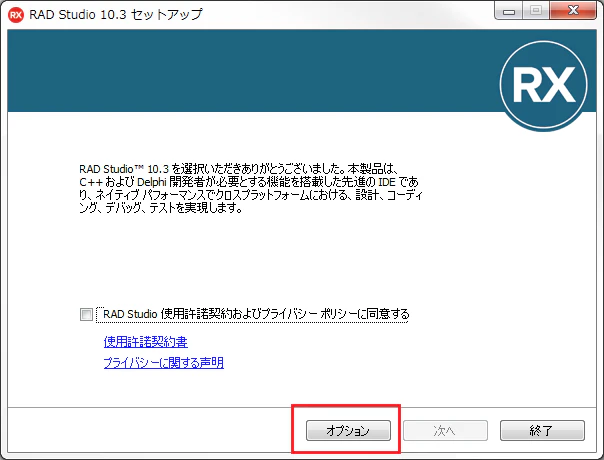This screenshot has width=604, height=460.
Task: Check the RAD Studio license agreement checkbox
Action: point(86,314)
